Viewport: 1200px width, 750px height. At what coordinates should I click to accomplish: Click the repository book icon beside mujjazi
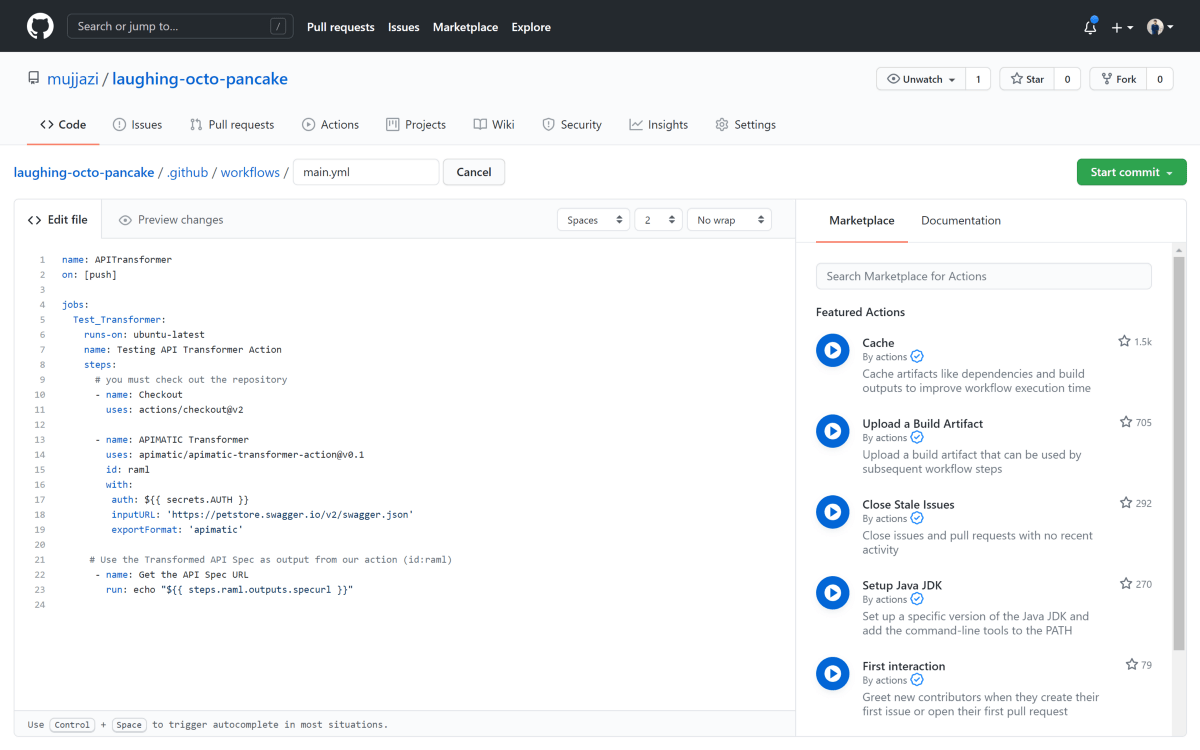pyautogui.click(x=34, y=77)
